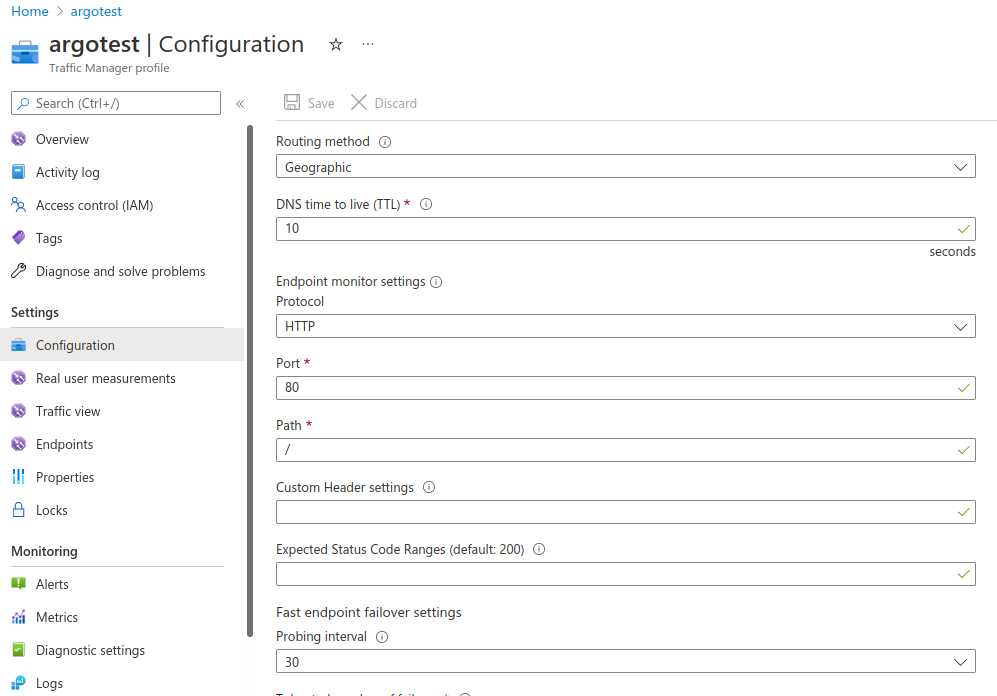Click the Discard button
Viewport: 997px width, 696px height.
pos(384,103)
